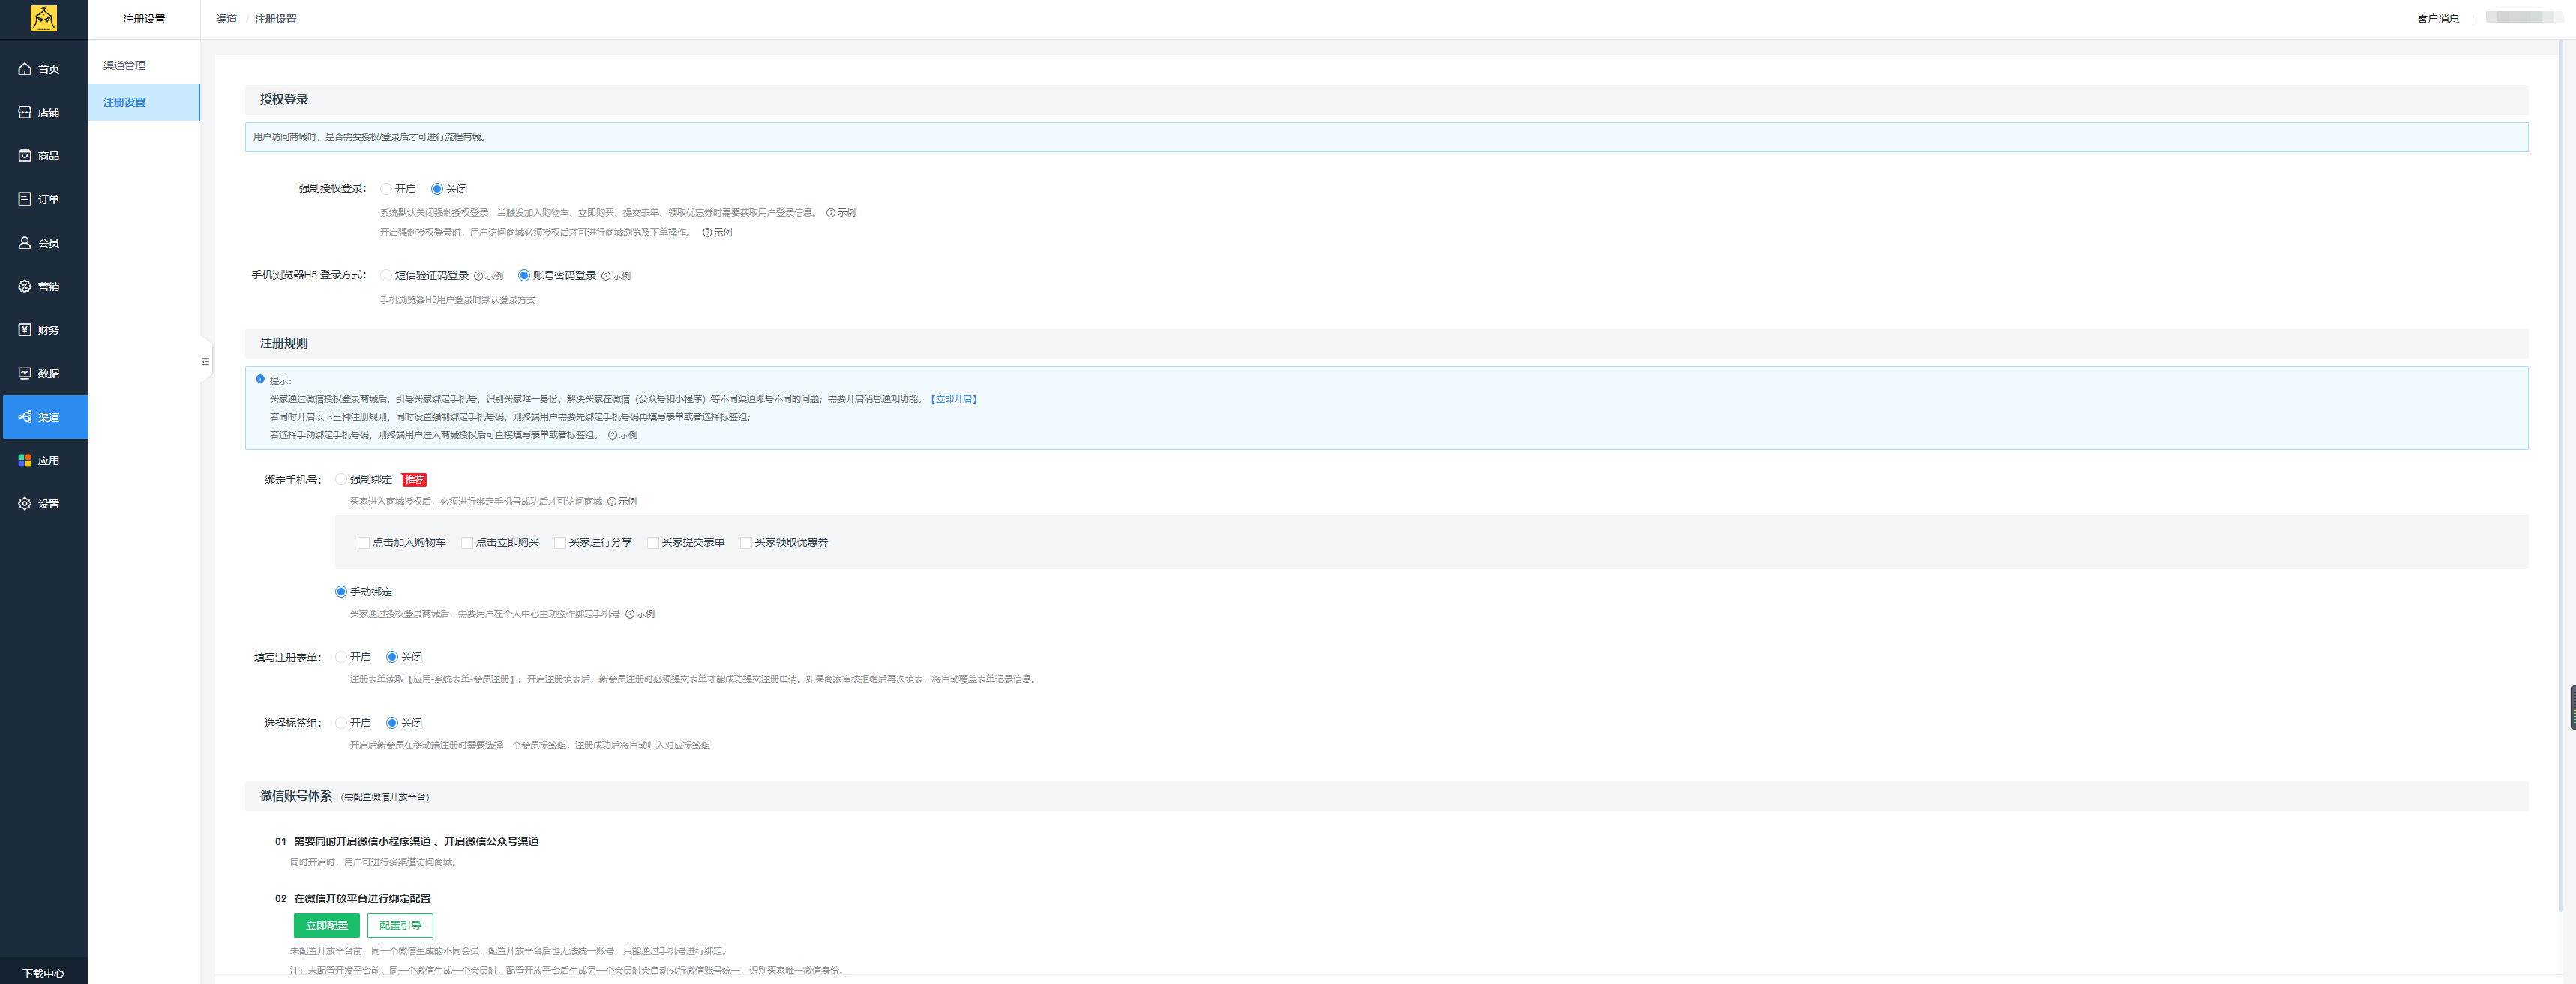The image size is (2576, 984).
Task: Check 点击加入购物车 checkbox
Action: pyautogui.click(x=364, y=543)
